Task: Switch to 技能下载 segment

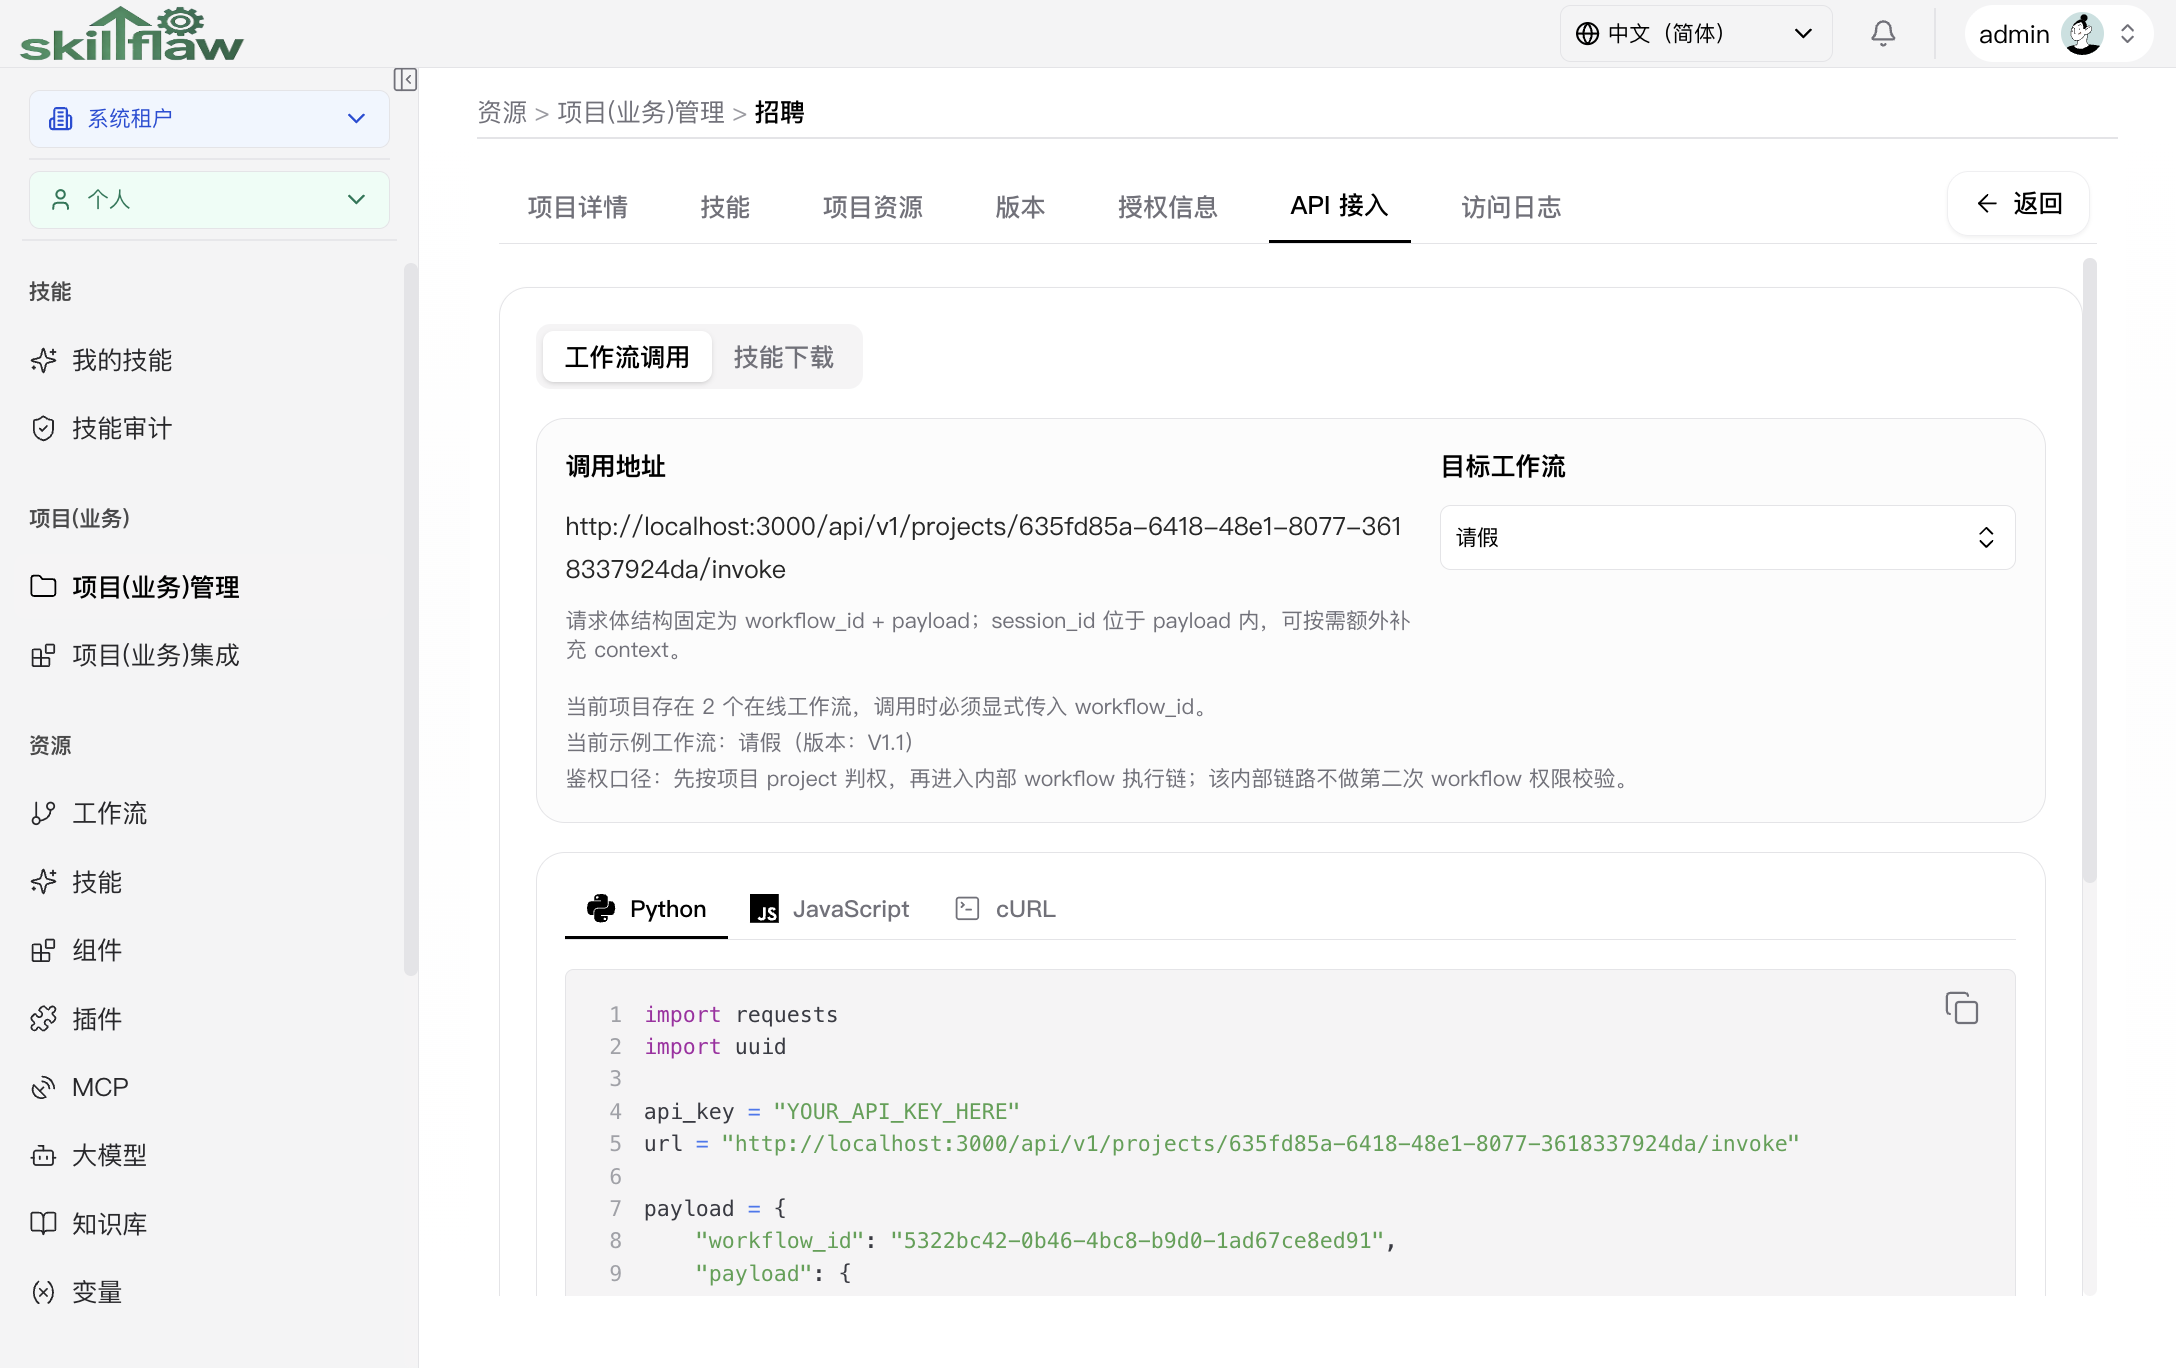Action: coord(784,357)
